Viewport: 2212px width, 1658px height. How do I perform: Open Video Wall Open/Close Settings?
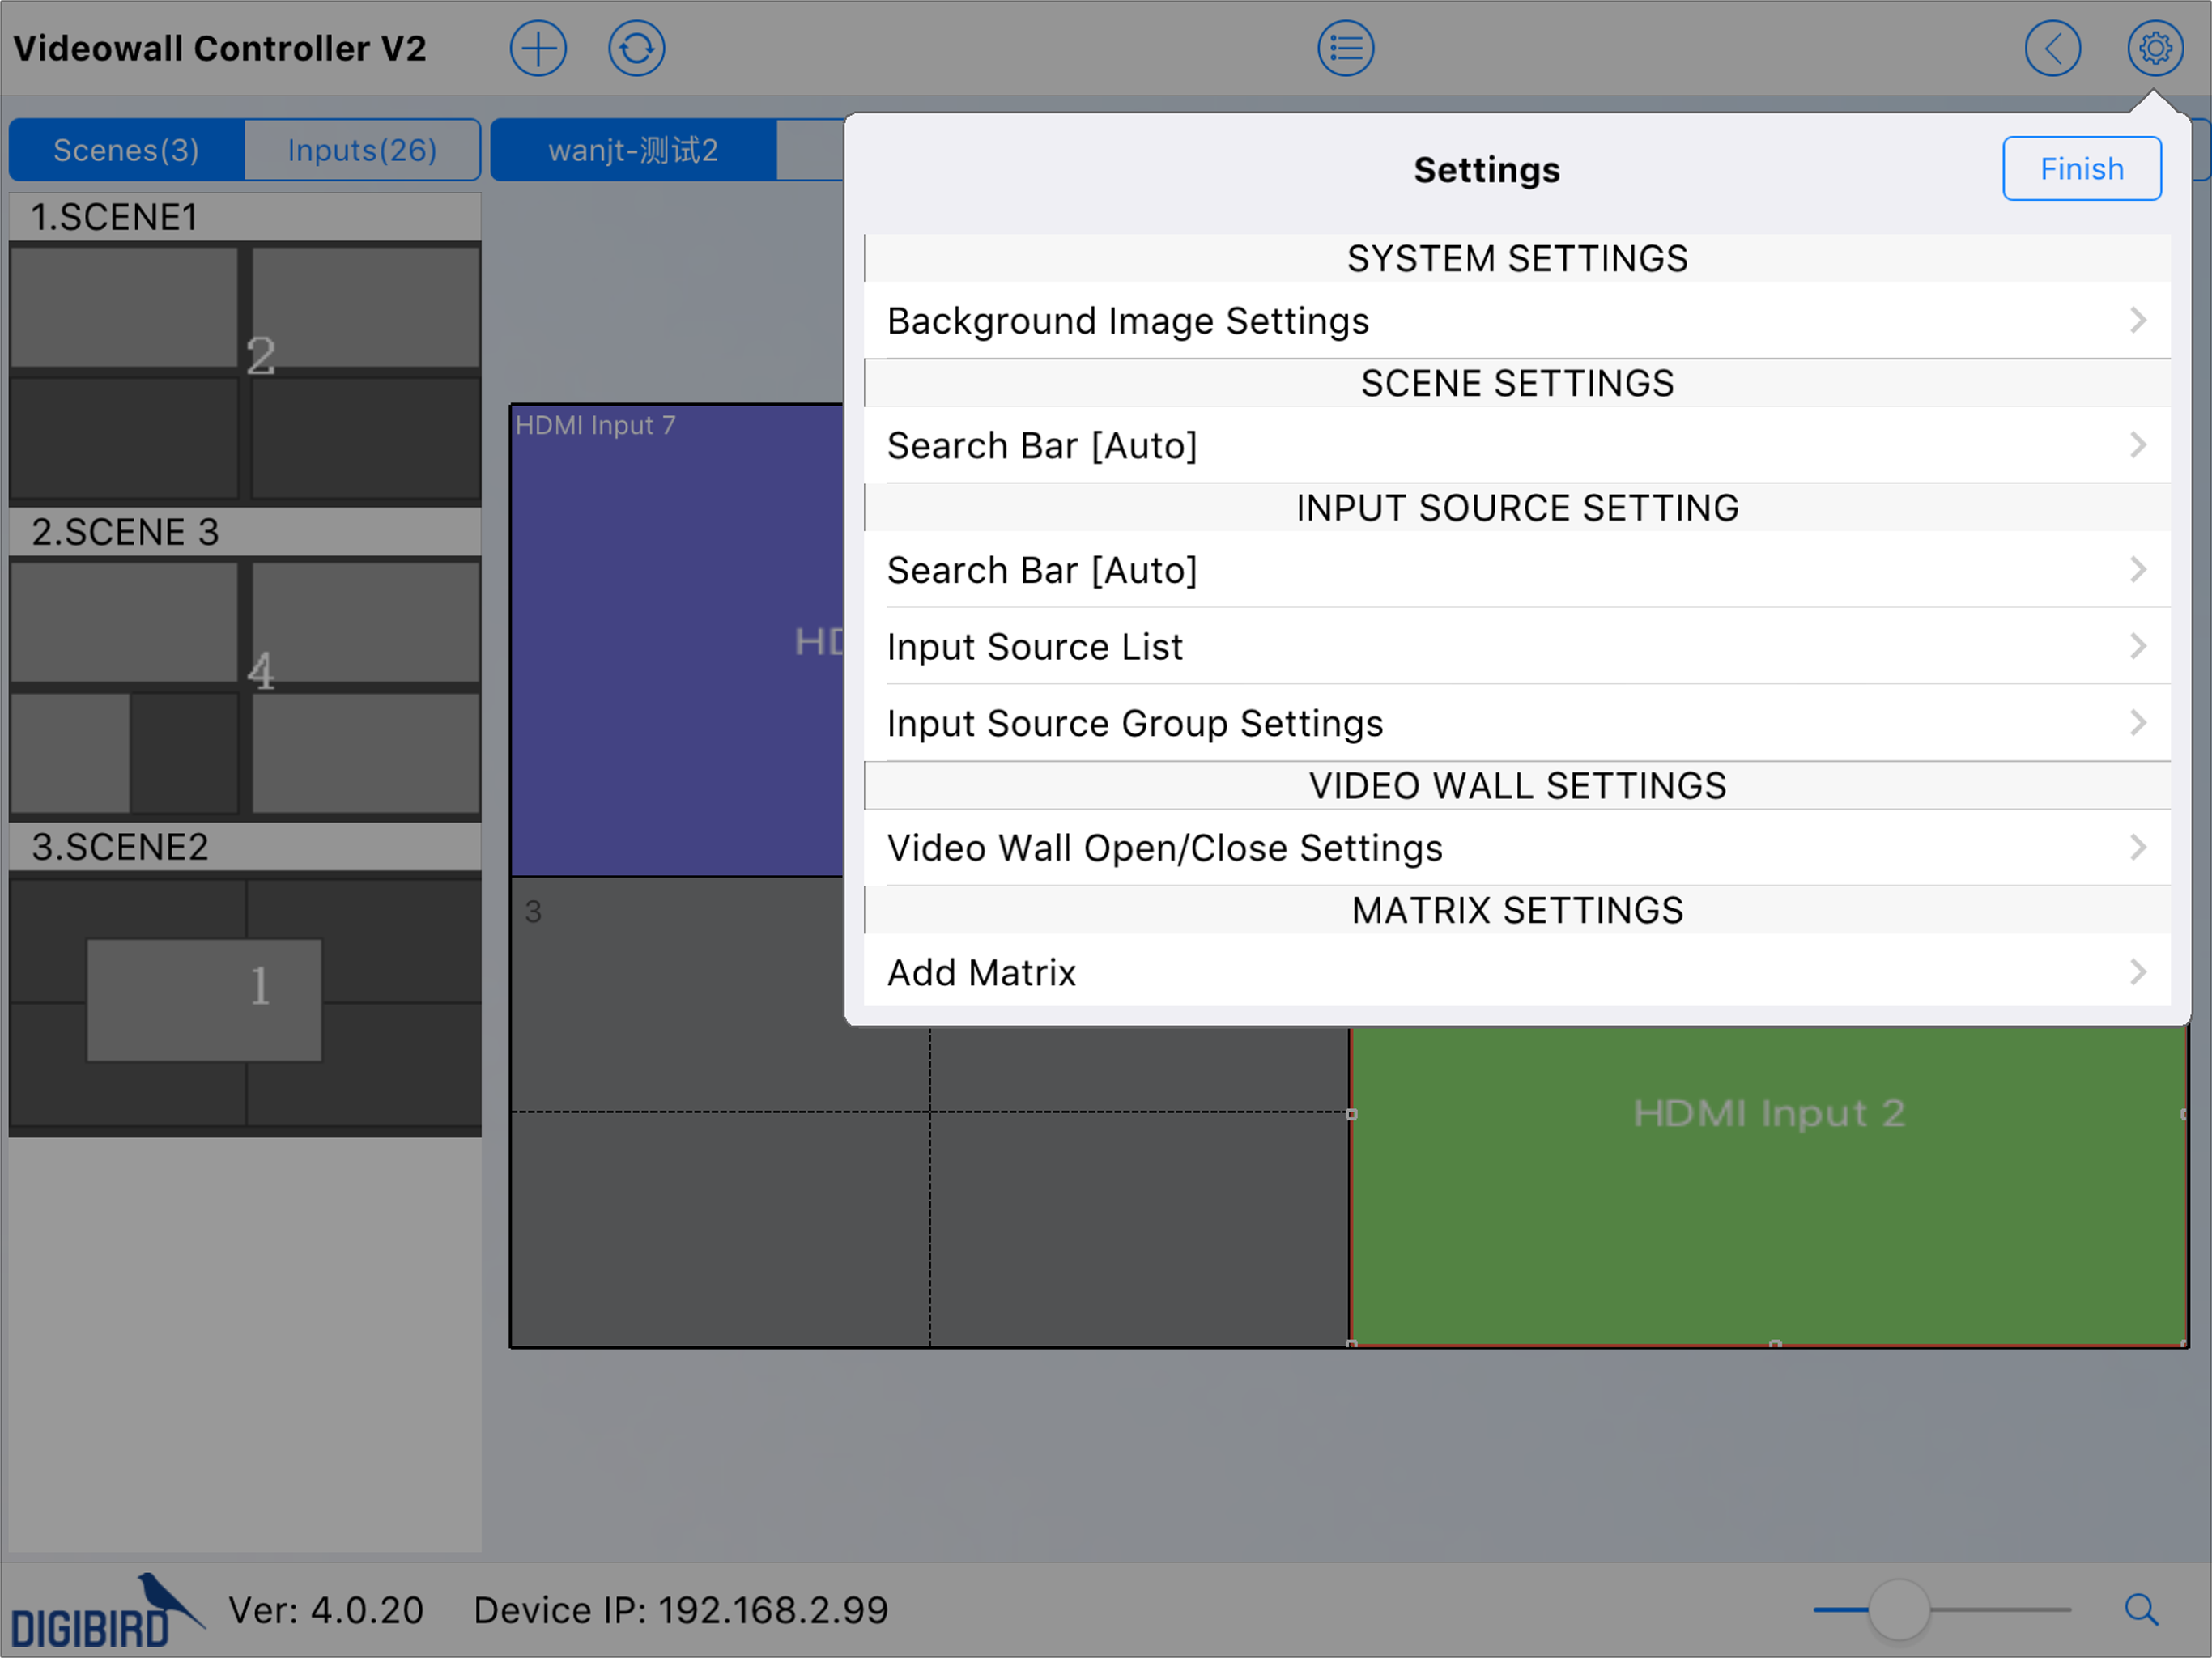[x=1516, y=848]
